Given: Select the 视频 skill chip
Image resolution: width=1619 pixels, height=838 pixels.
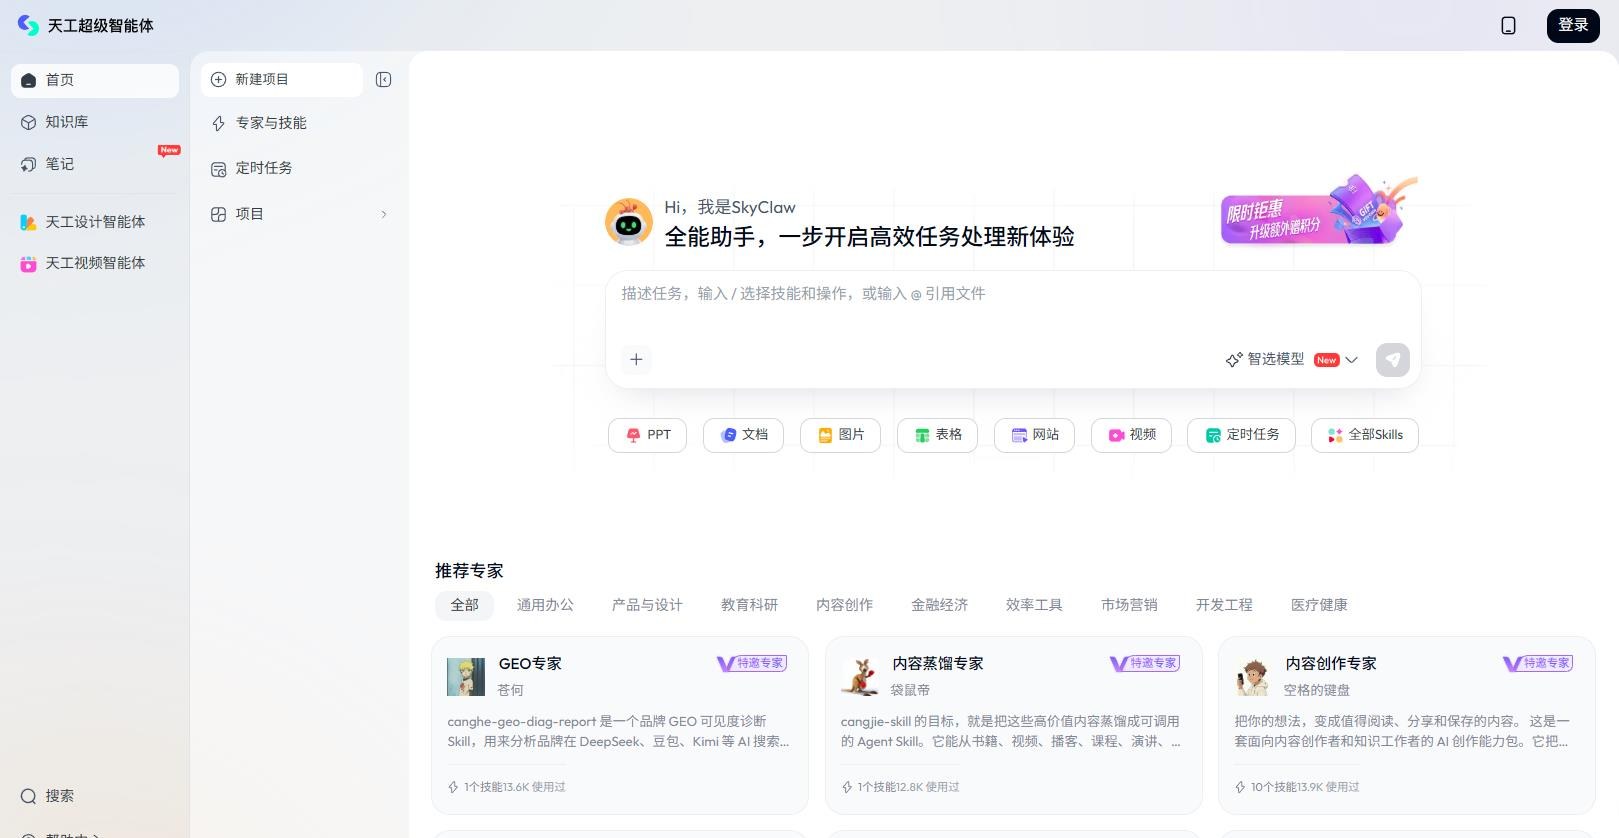Looking at the screenshot, I should click(x=1131, y=435).
